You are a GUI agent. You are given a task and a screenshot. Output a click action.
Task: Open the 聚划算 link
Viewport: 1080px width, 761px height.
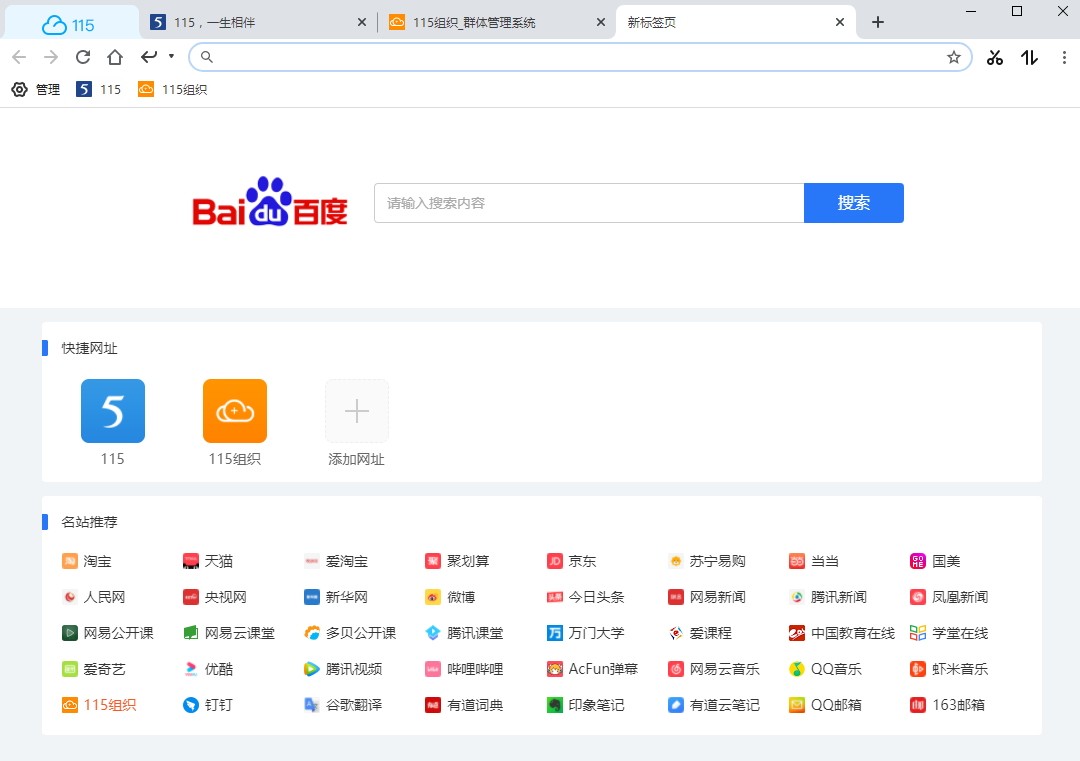(x=457, y=561)
